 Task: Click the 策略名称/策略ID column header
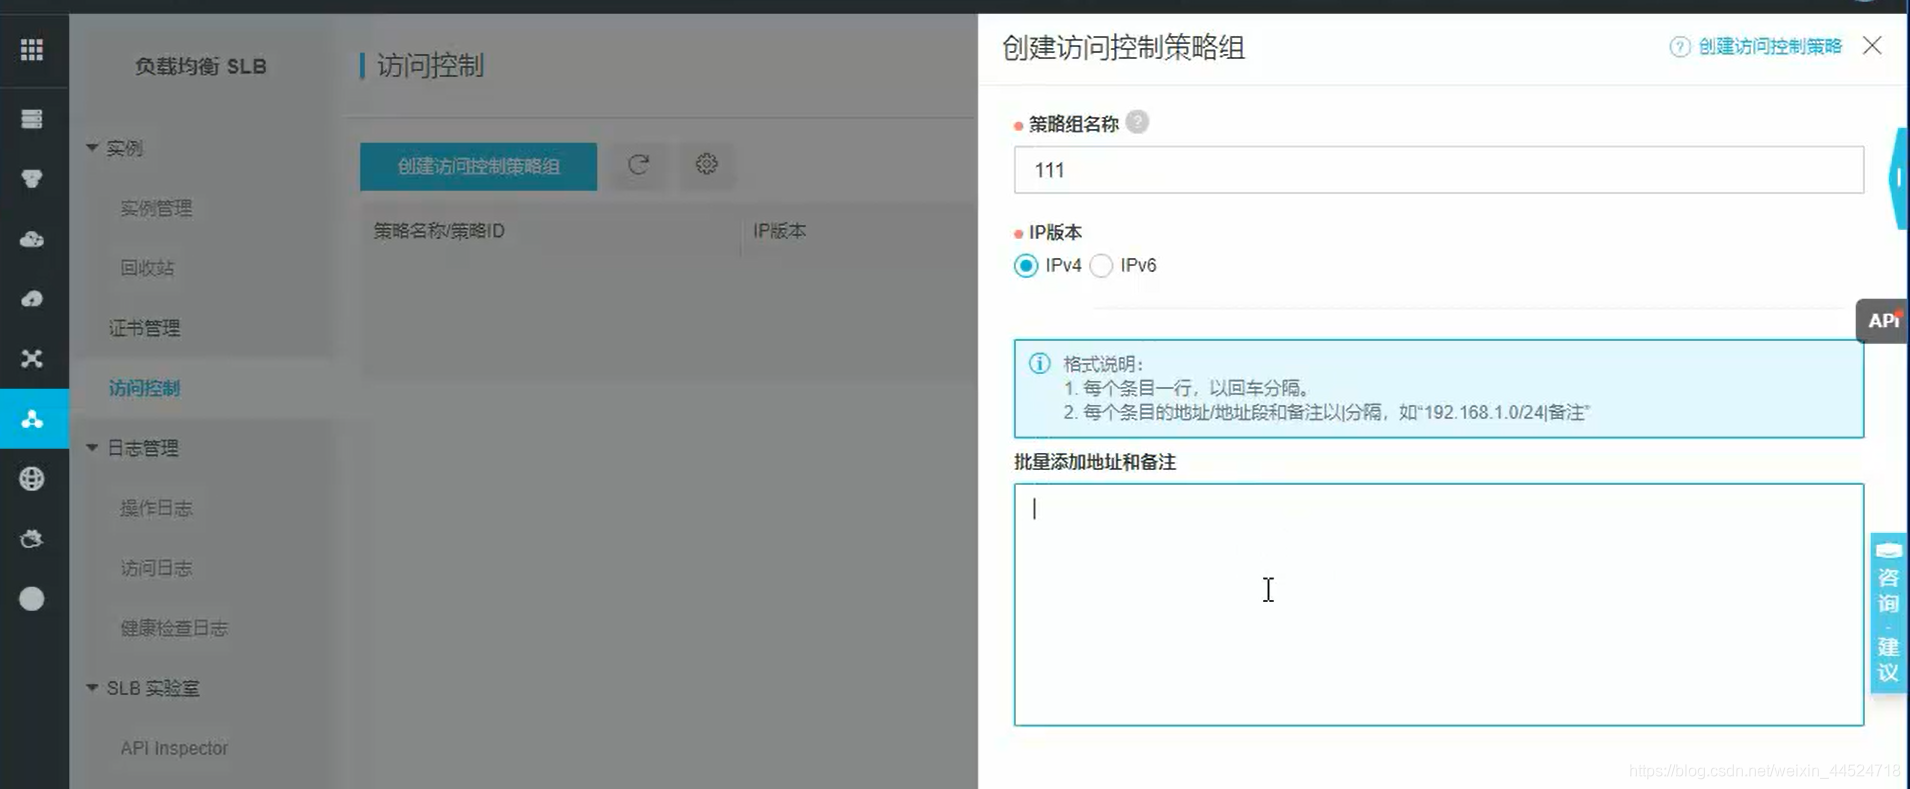tap(439, 231)
